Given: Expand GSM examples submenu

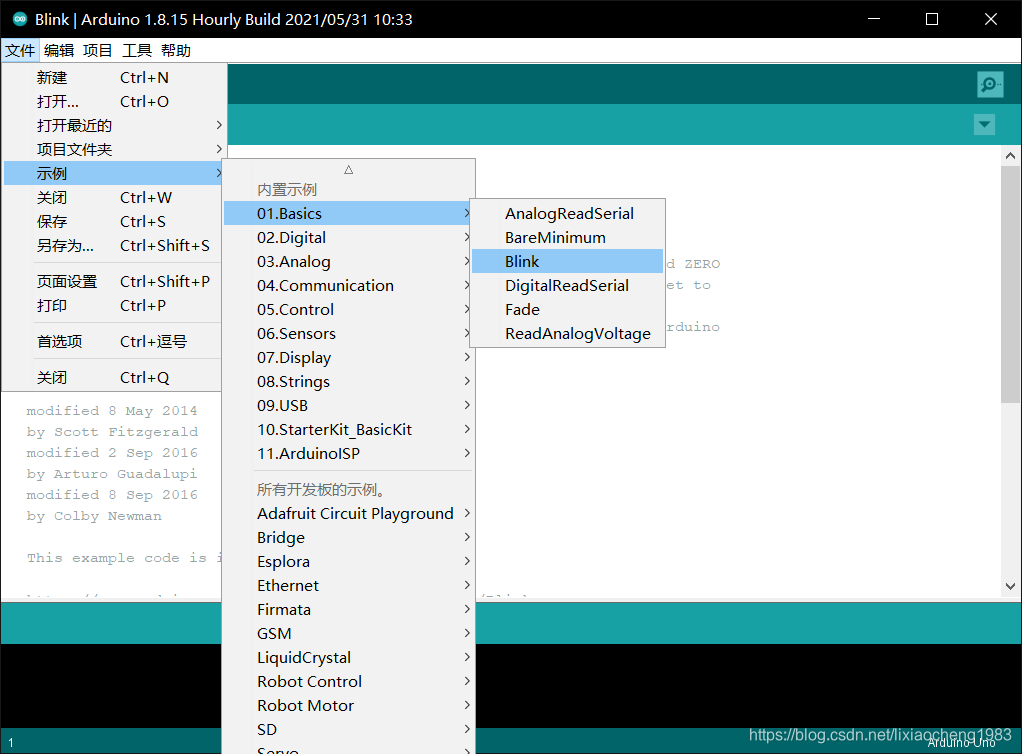Looking at the screenshot, I should pyautogui.click(x=348, y=633).
